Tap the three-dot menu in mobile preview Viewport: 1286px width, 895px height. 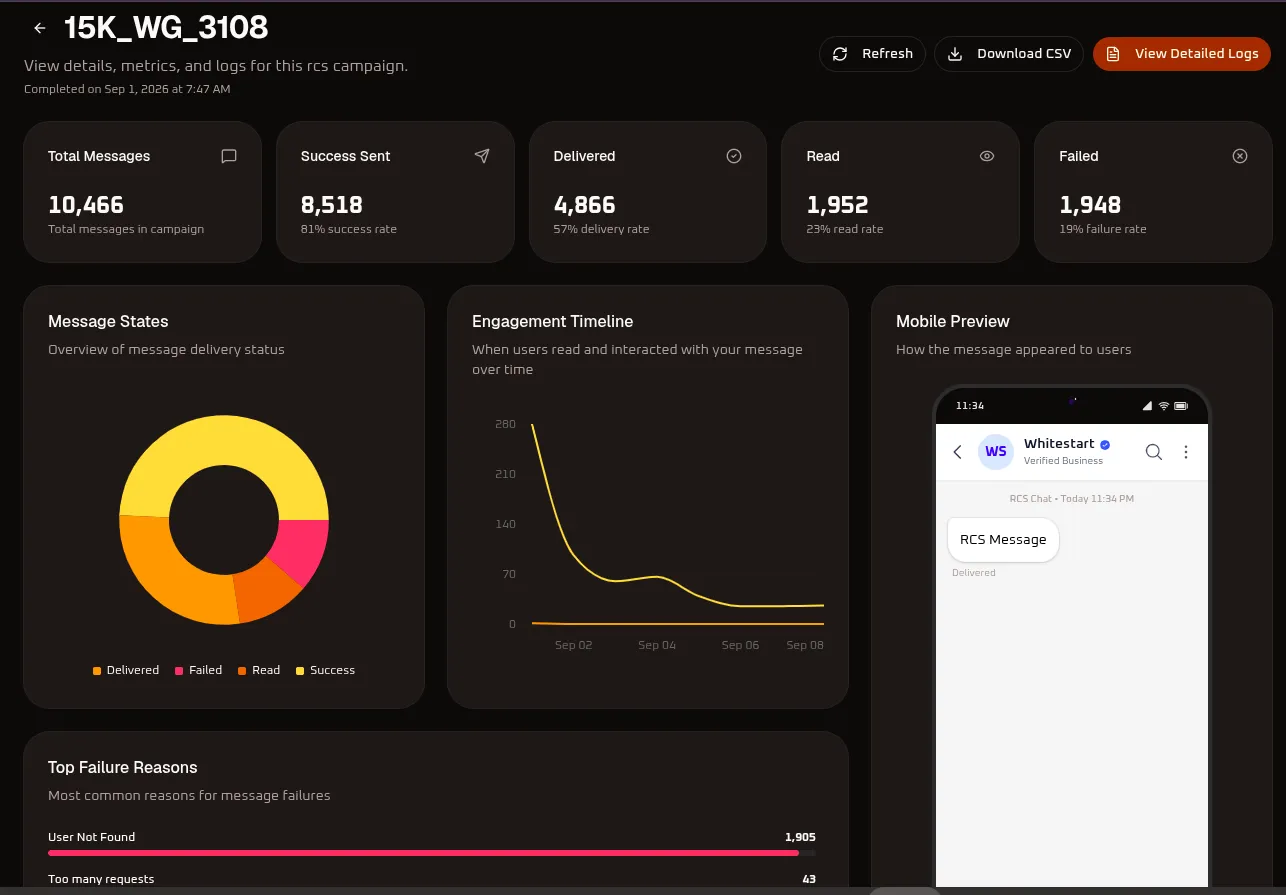tap(1186, 452)
